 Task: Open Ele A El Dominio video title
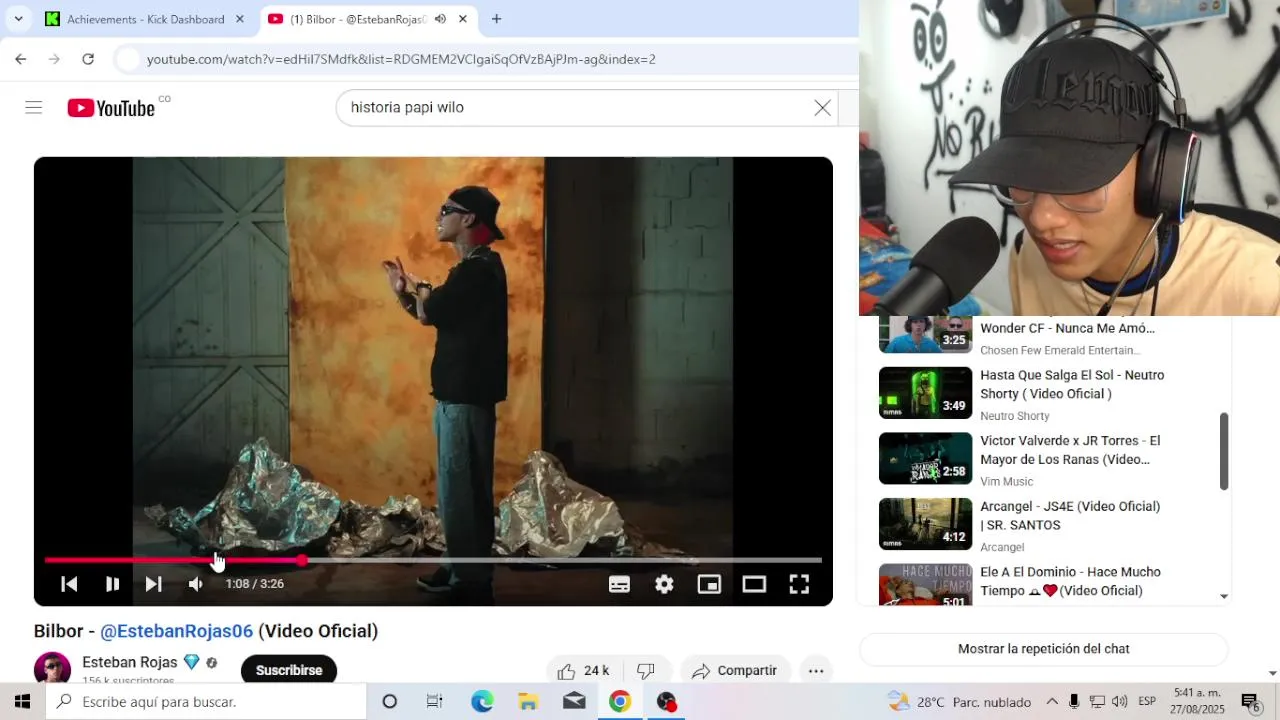pyautogui.click(x=1070, y=581)
